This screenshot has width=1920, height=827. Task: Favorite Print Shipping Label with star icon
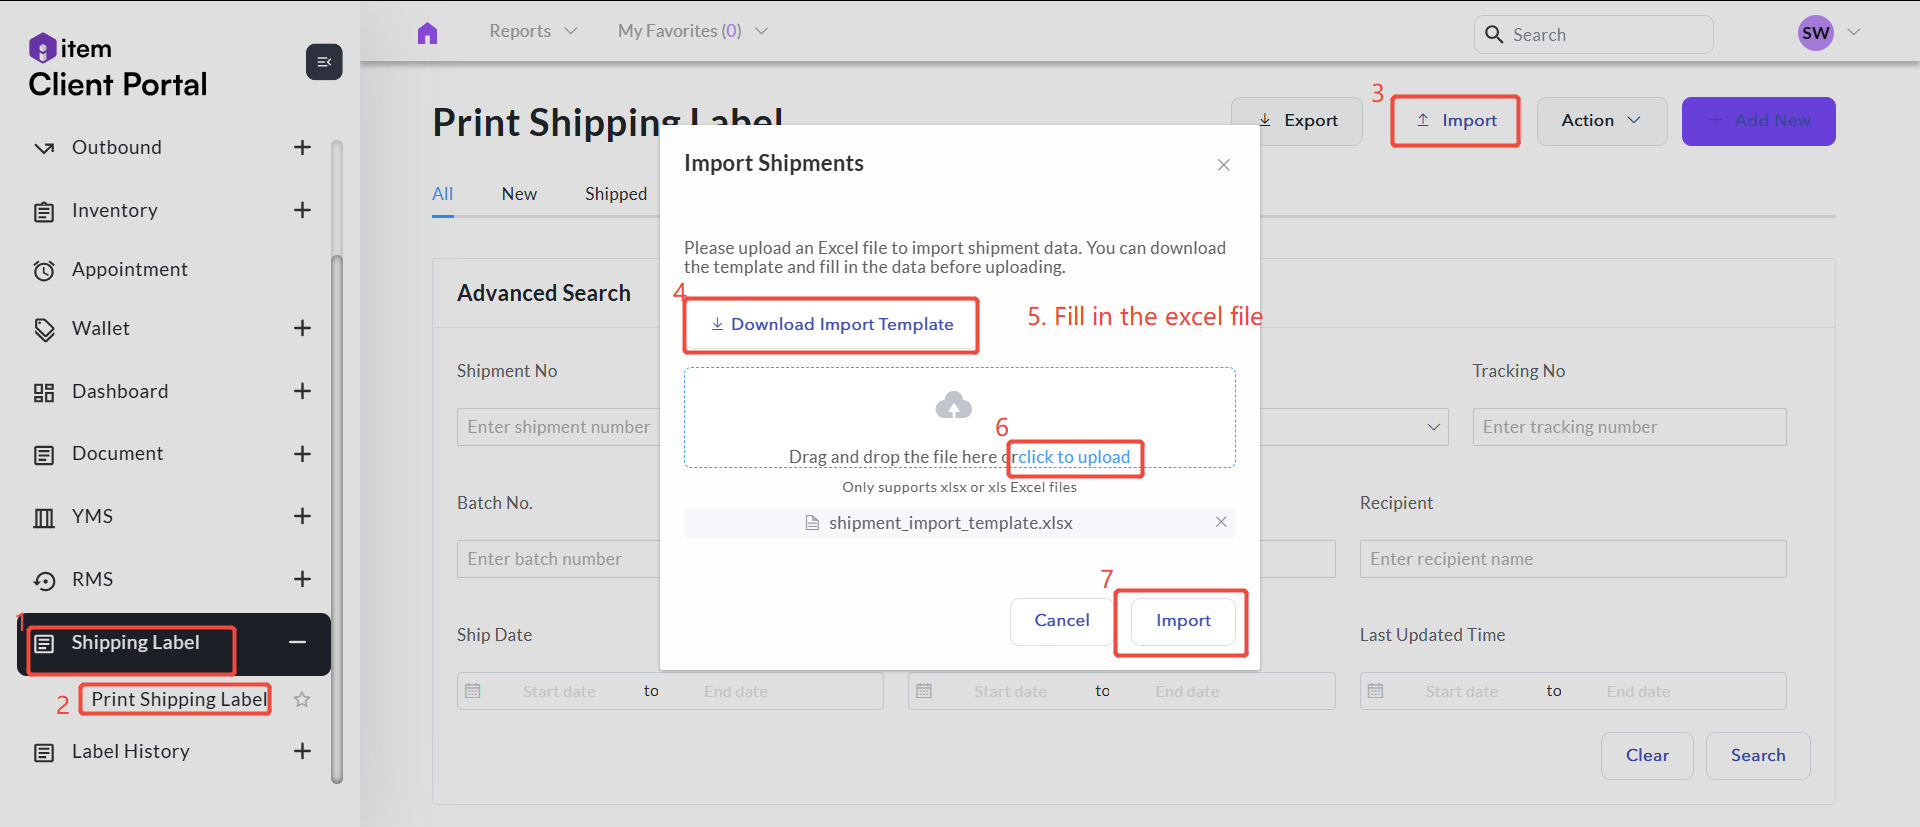tap(302, 700)
